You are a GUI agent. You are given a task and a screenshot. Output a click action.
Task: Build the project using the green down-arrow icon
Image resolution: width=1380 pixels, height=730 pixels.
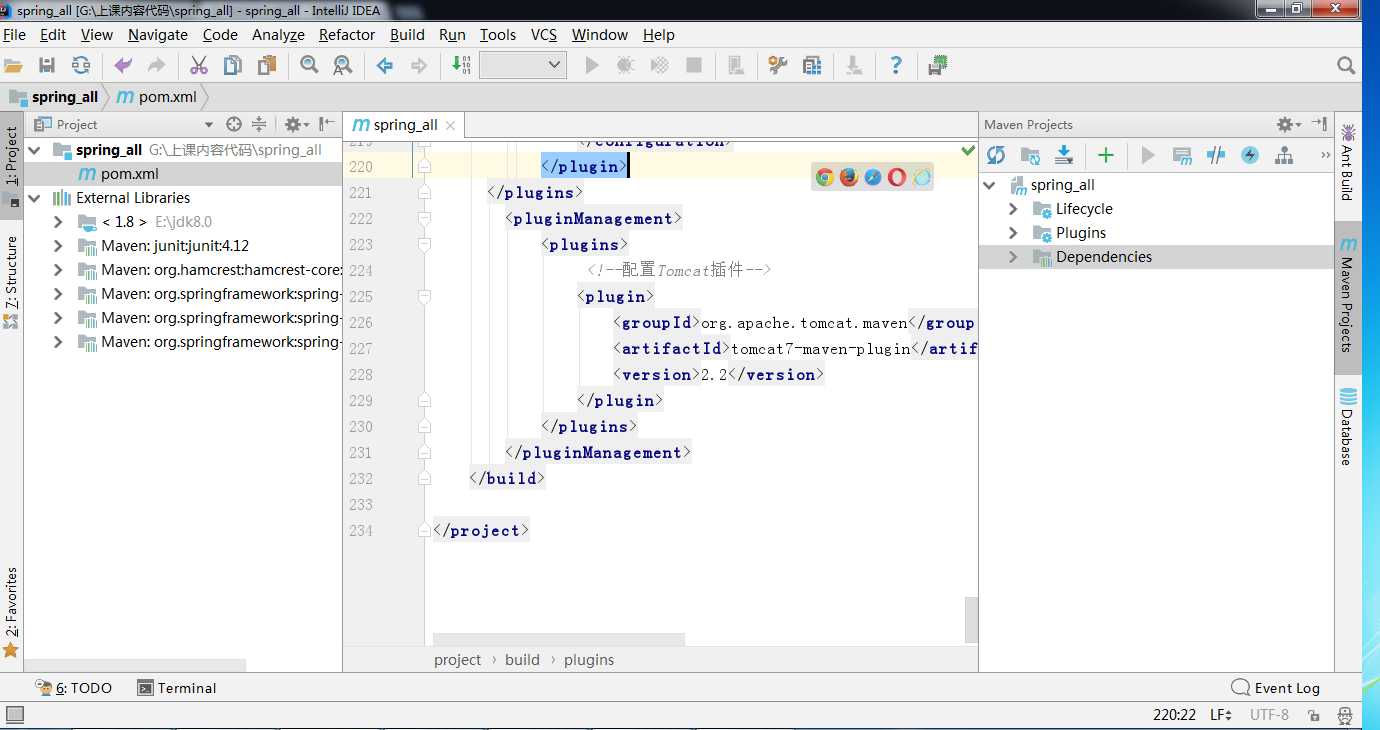(461, 65)
